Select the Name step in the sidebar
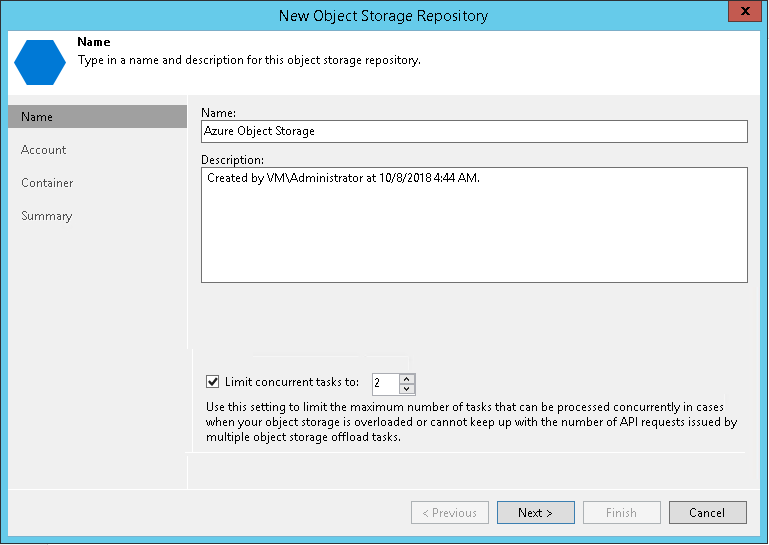This screenshot has width=769, height=545. 37,117
